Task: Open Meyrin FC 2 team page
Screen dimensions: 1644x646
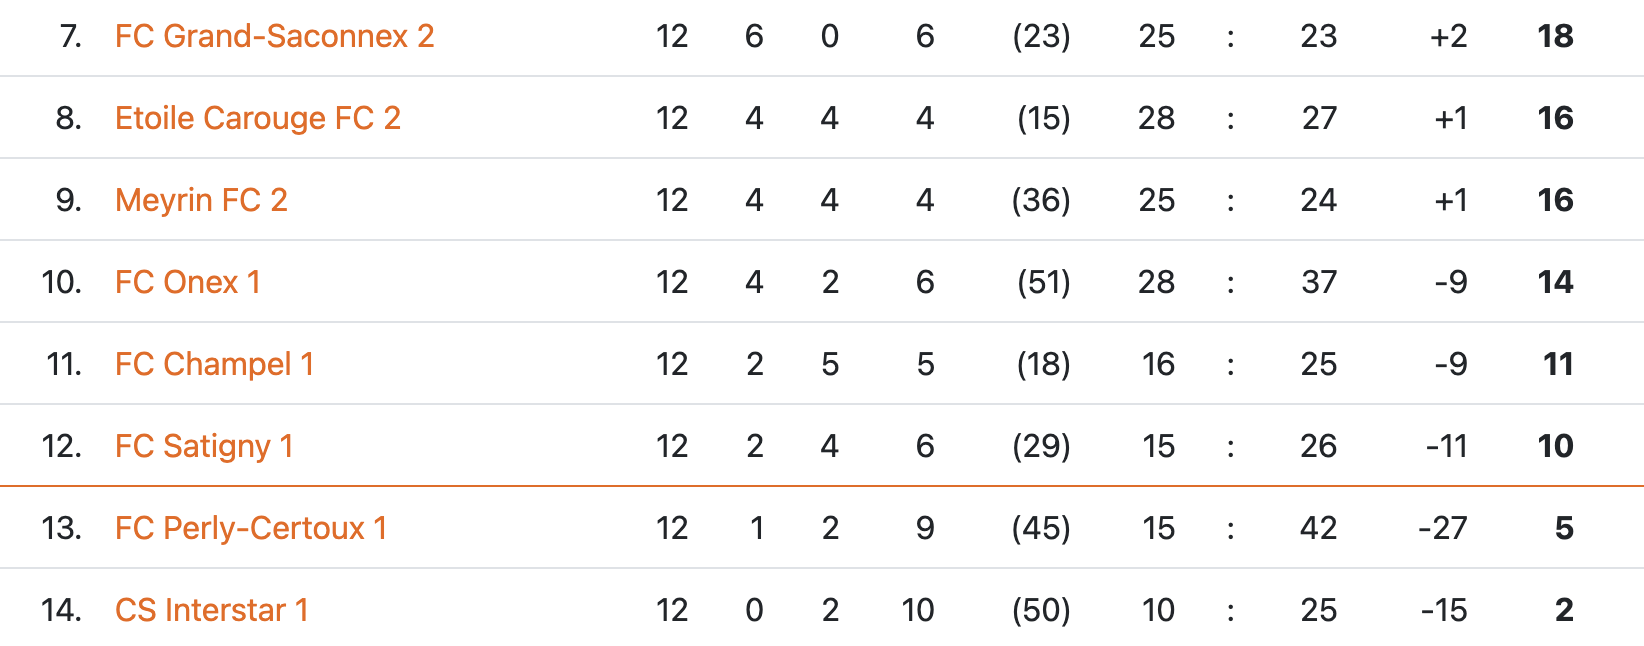Action: coord(201,200)
